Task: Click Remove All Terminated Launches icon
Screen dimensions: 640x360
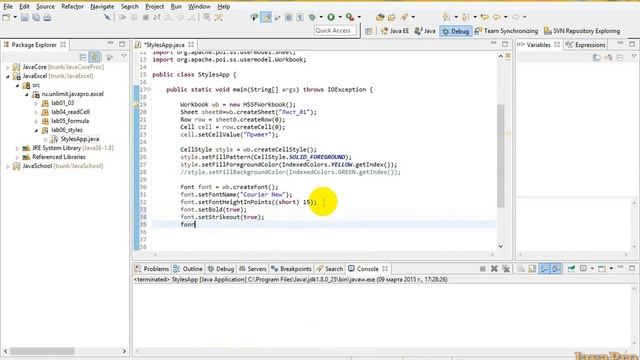Action: (x=506, y=269)
